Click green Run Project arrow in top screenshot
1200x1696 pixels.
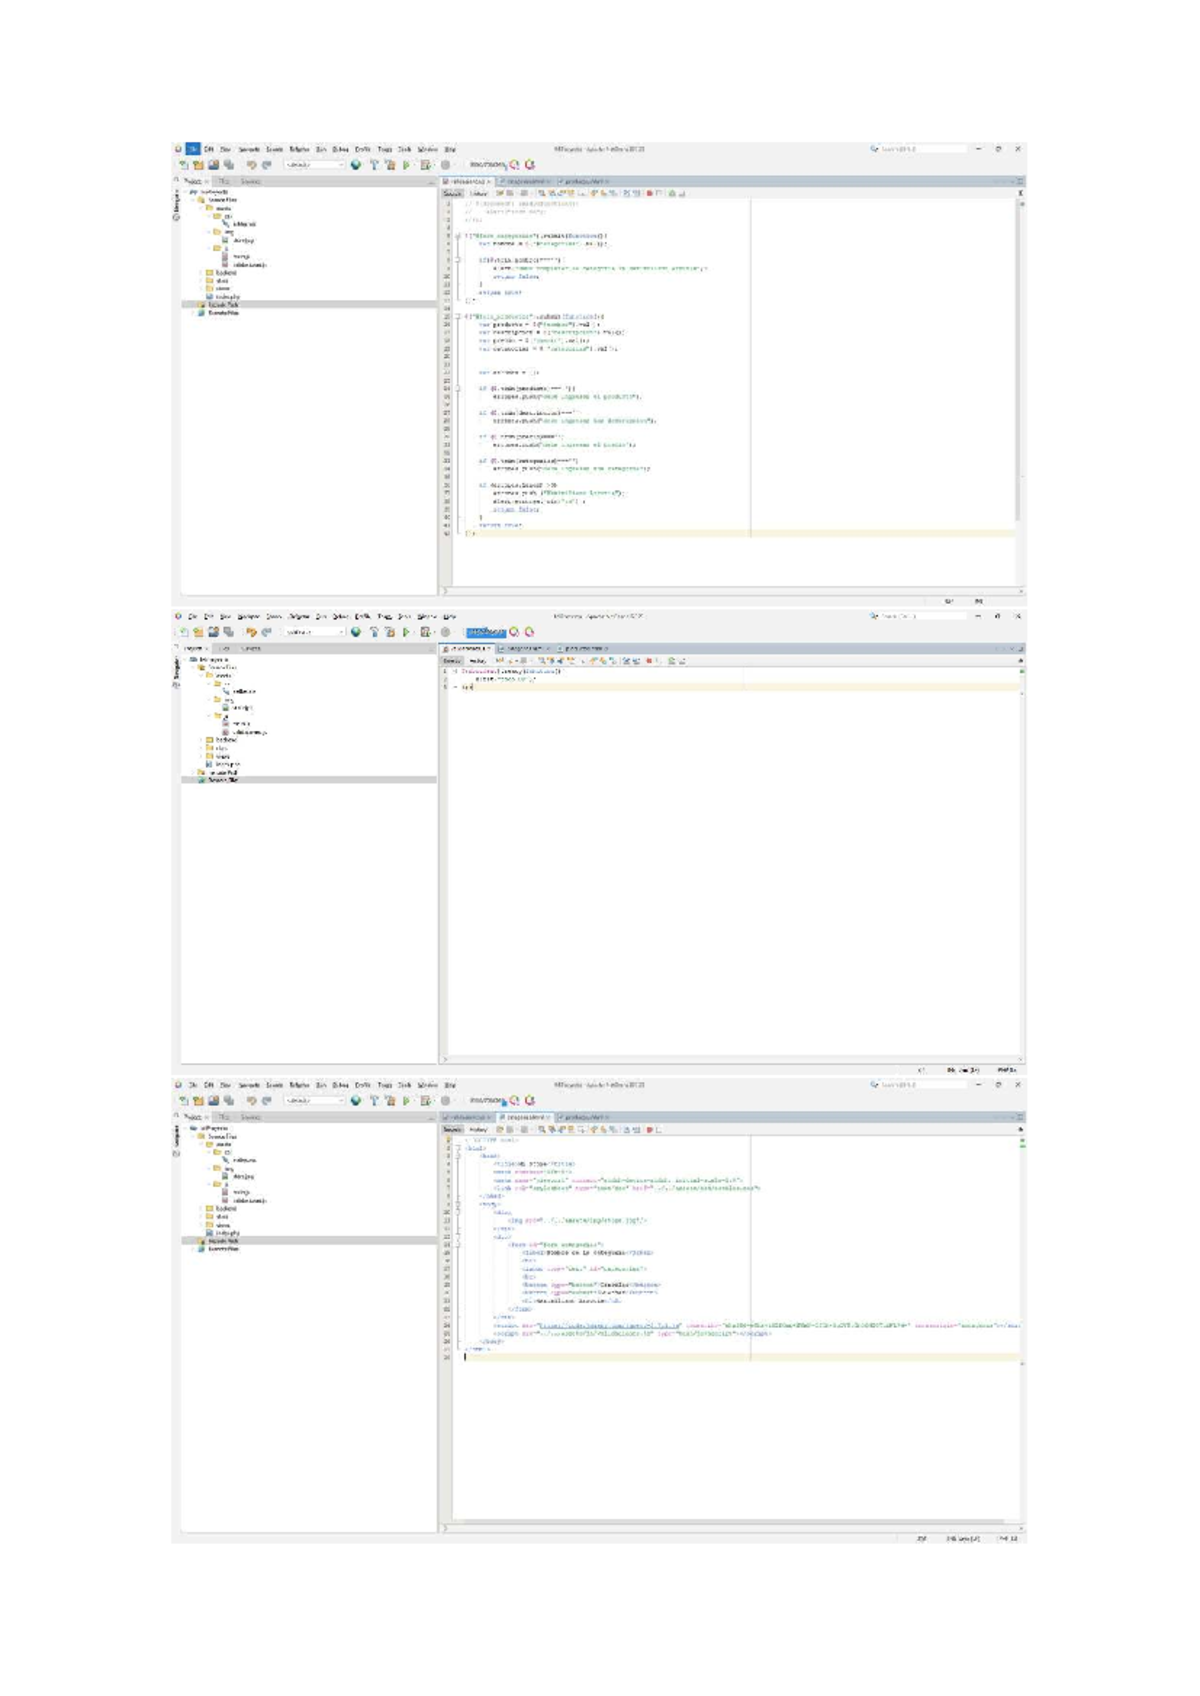click(406, 165)
